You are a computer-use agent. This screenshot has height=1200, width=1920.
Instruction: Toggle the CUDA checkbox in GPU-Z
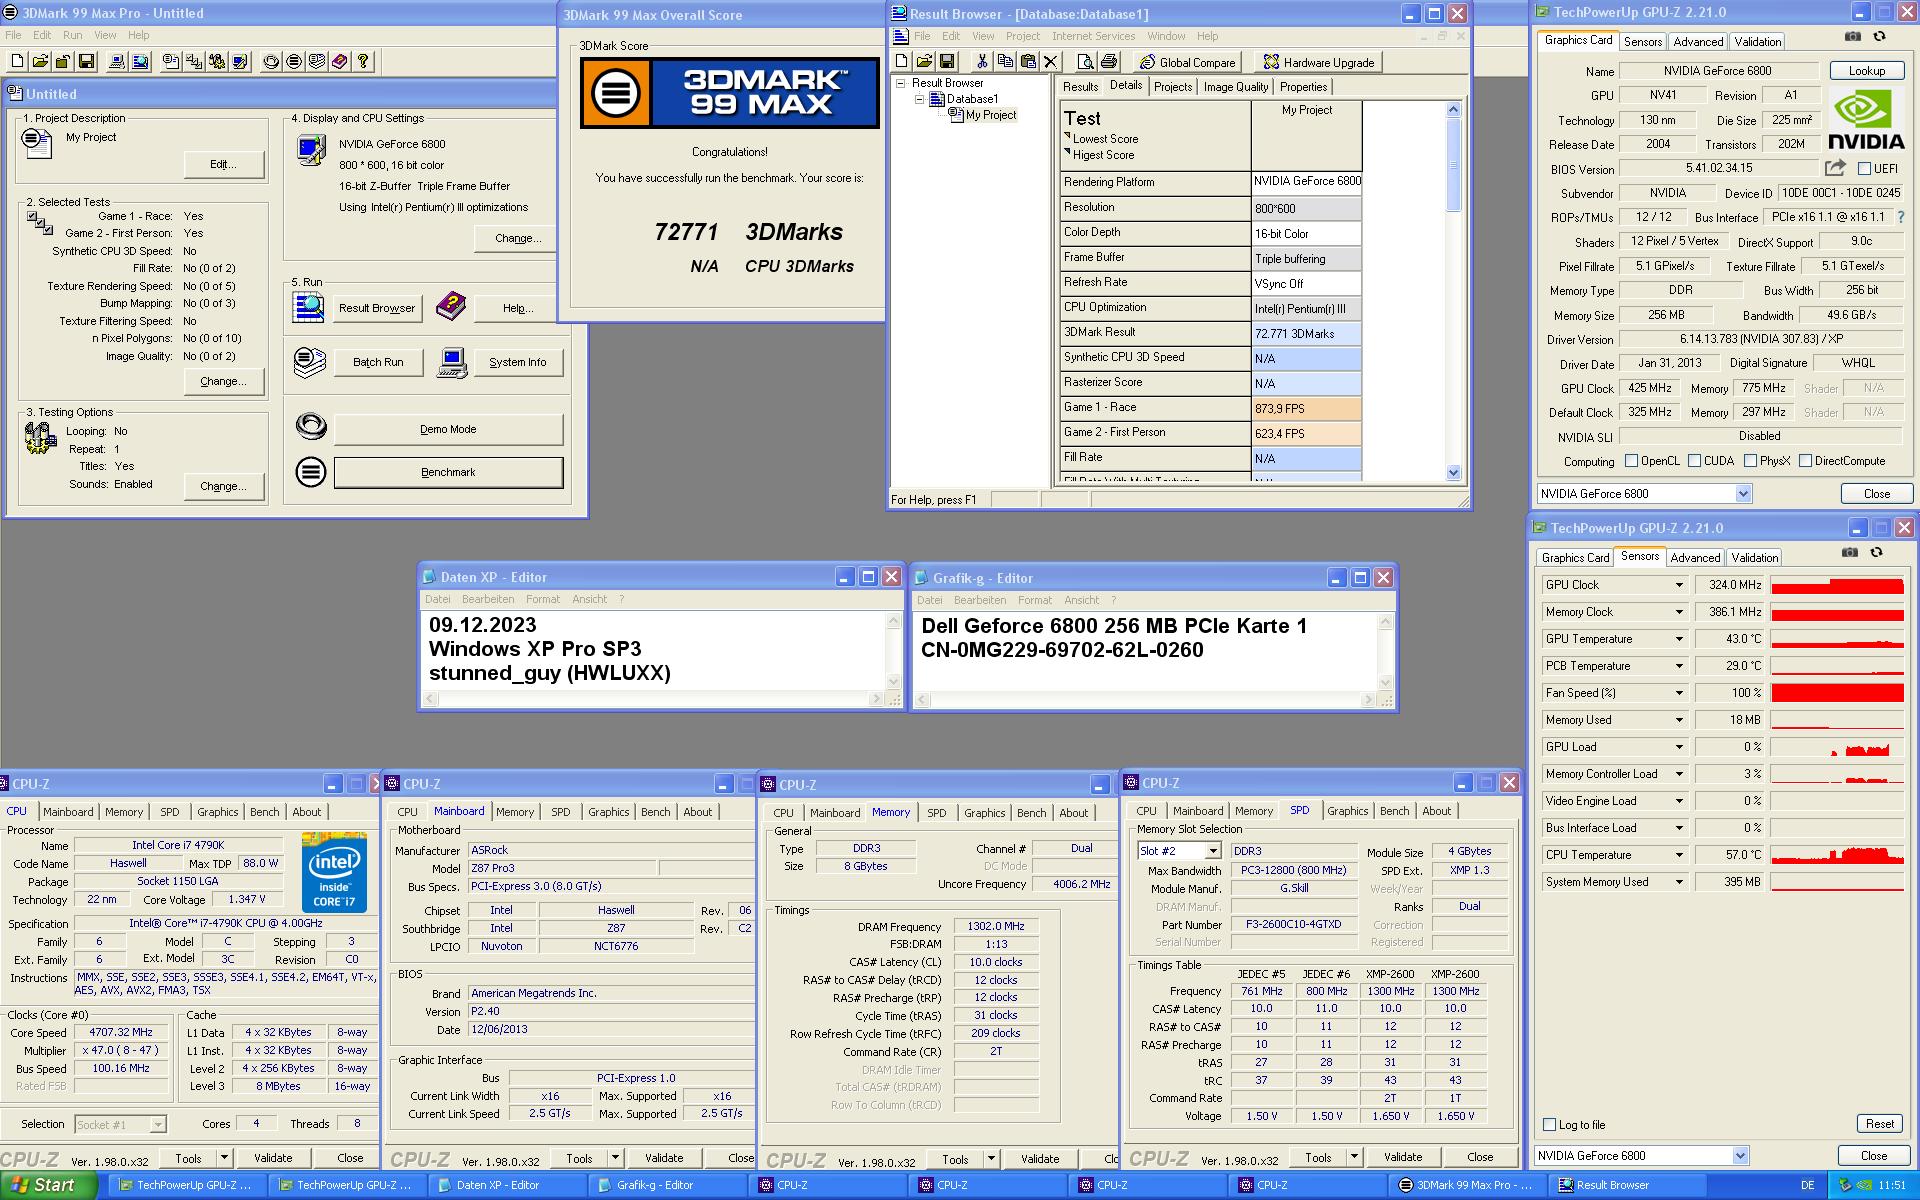coord(1694,461)
